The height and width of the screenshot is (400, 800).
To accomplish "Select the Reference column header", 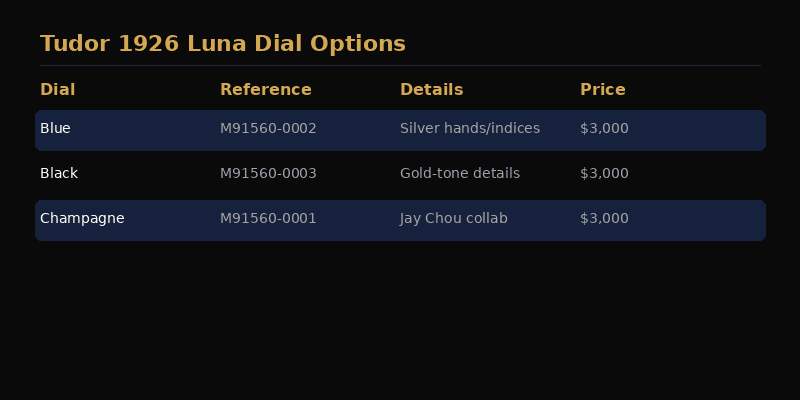I will pos(265,90).
